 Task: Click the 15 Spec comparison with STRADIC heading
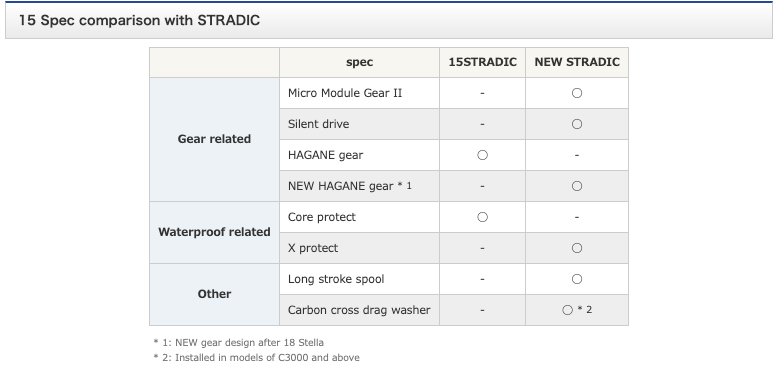tap(139, 20)
